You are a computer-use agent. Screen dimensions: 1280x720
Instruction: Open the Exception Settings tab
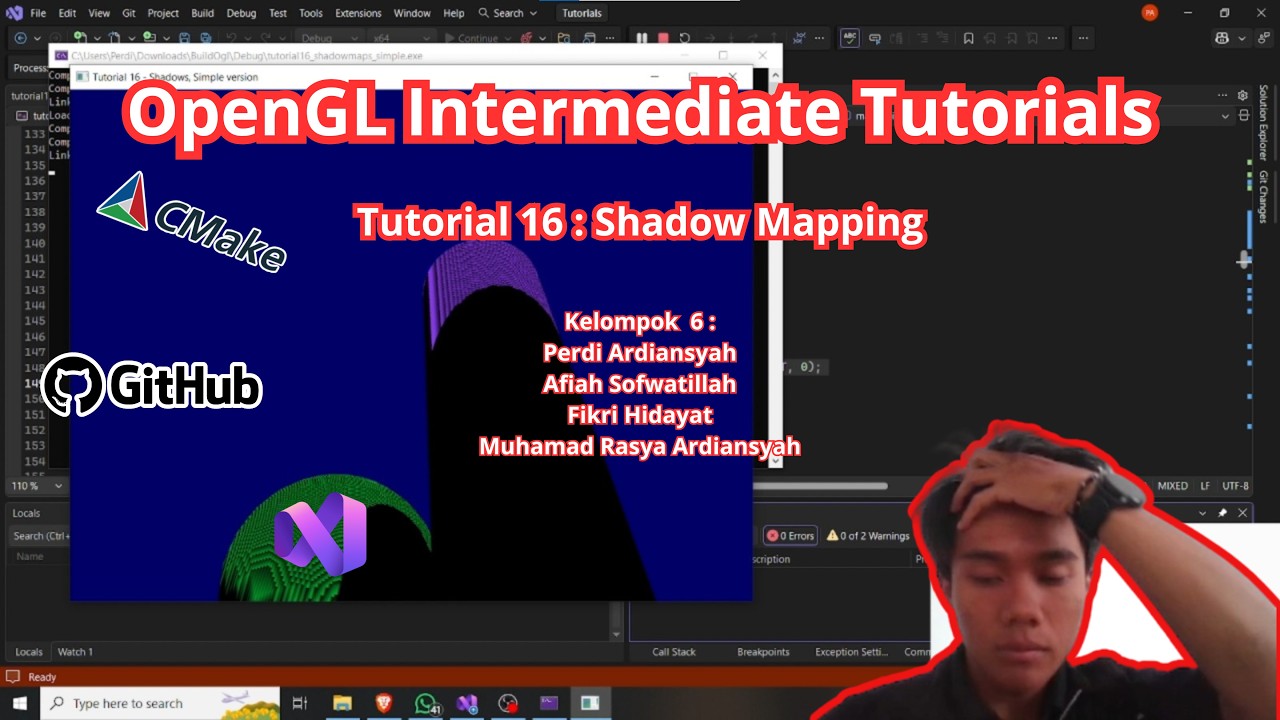[x=851, y=652]
